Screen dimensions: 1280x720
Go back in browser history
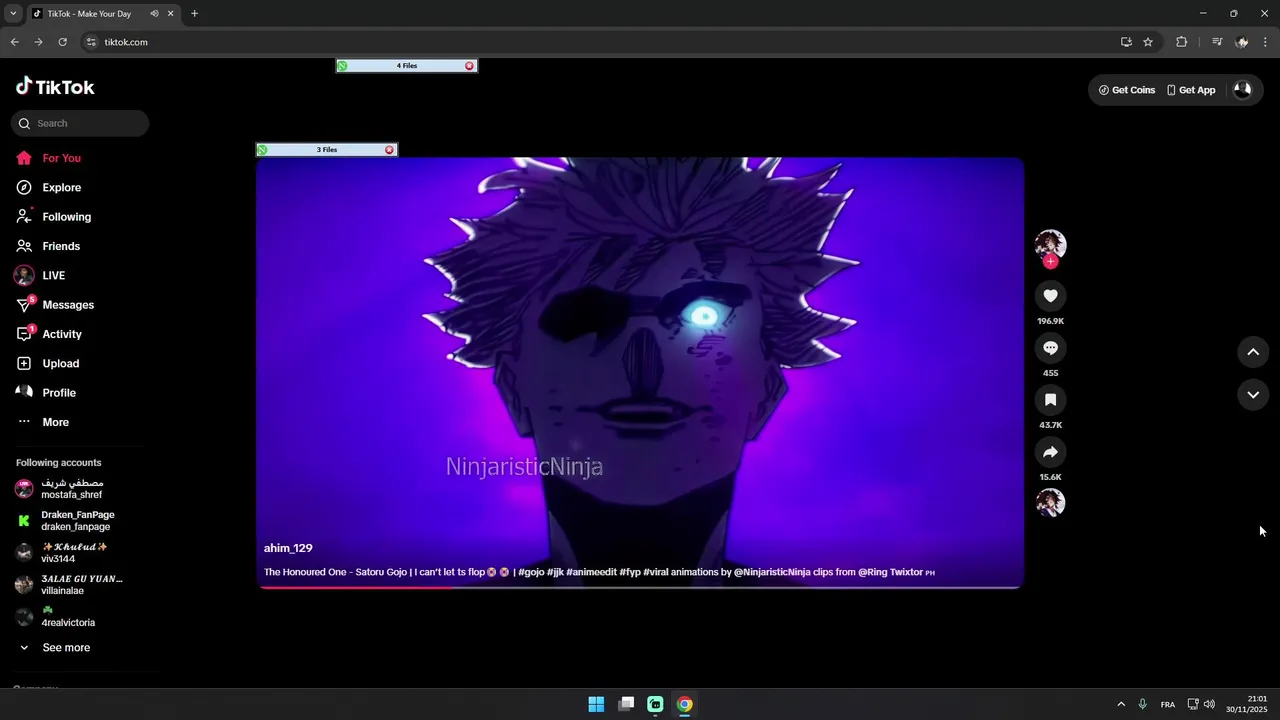click(14, 42)
